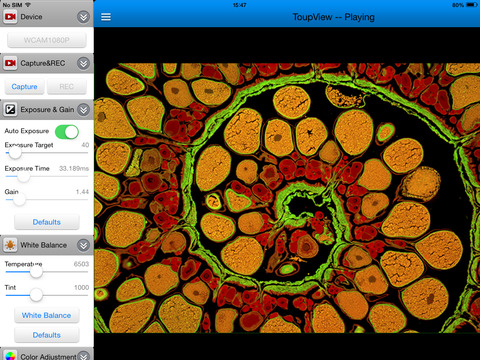480x360 pixels.
Task: Click the Gain slider
Action: point(47,200)
